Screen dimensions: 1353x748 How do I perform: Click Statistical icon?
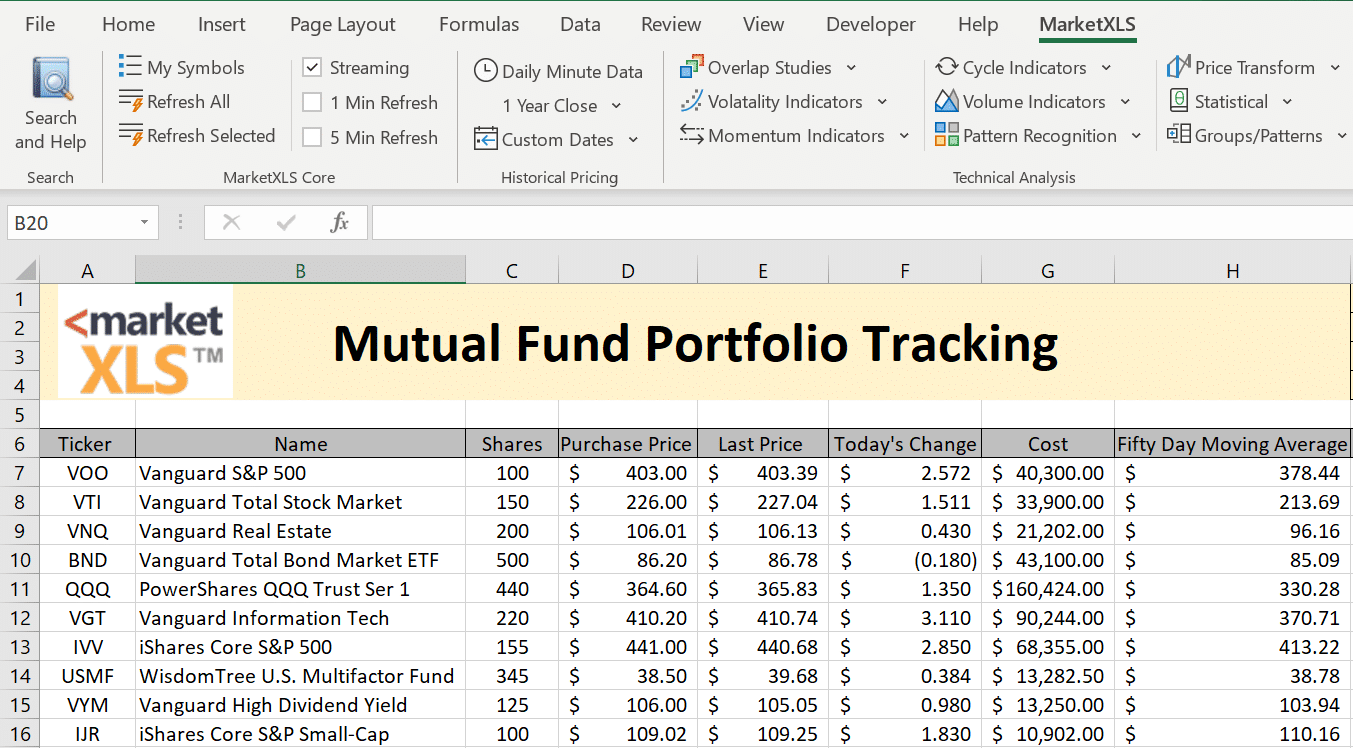[1179, 101]
